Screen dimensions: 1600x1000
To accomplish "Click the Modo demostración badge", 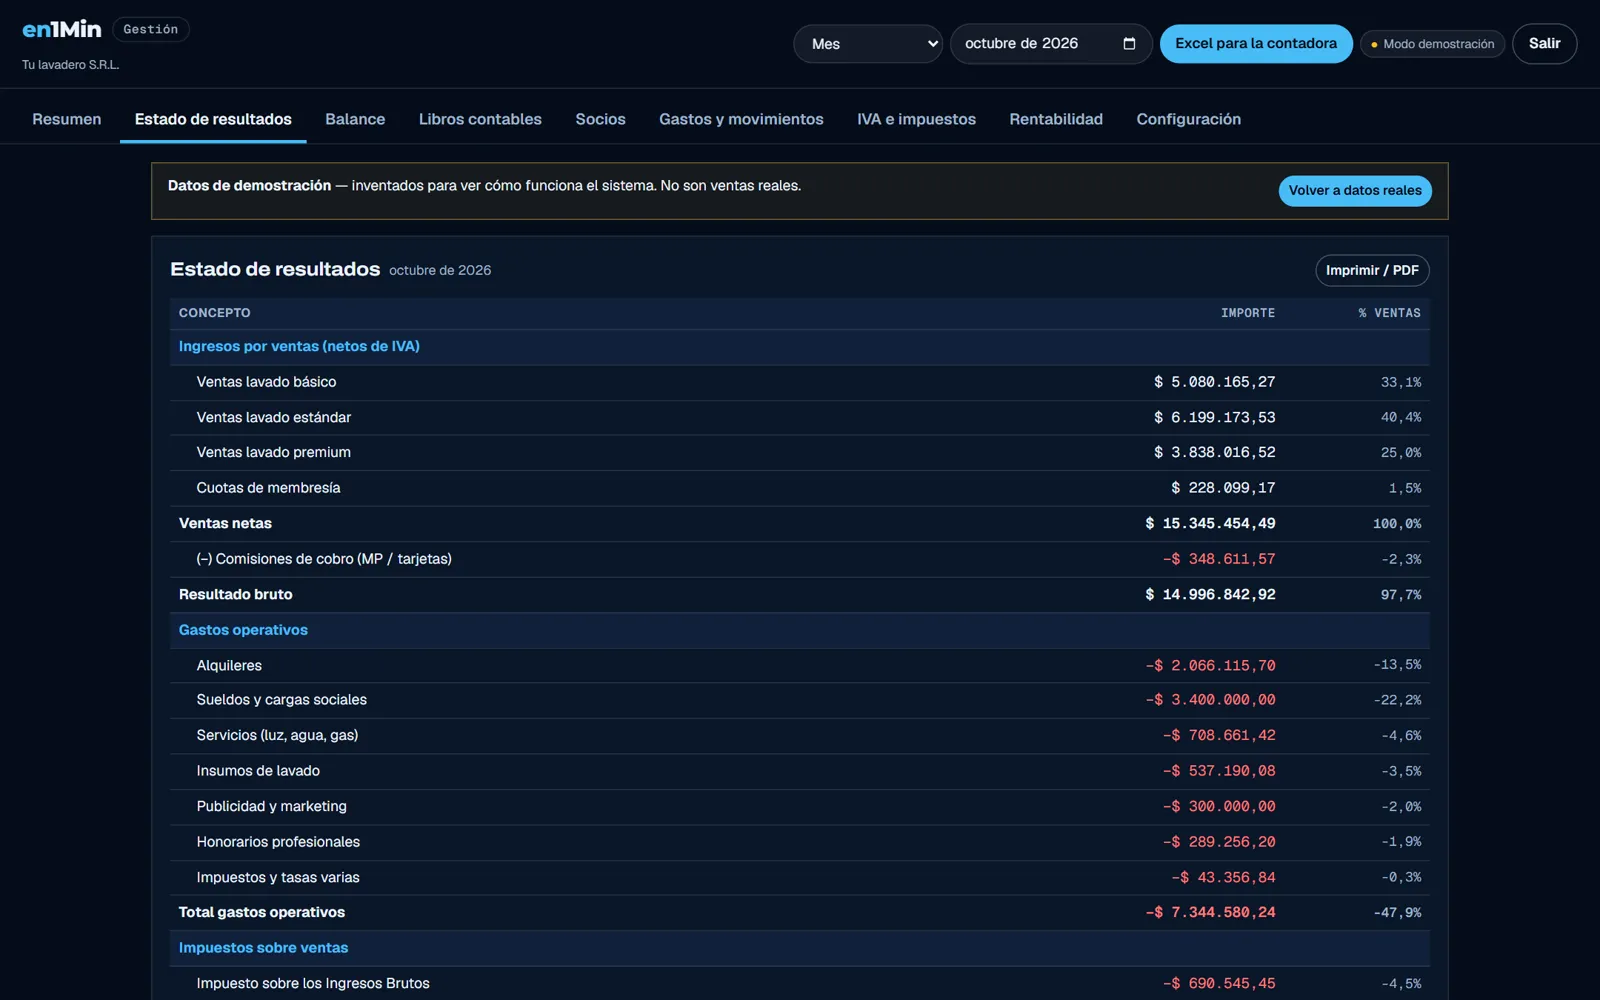I will (x=1432, y=44).
